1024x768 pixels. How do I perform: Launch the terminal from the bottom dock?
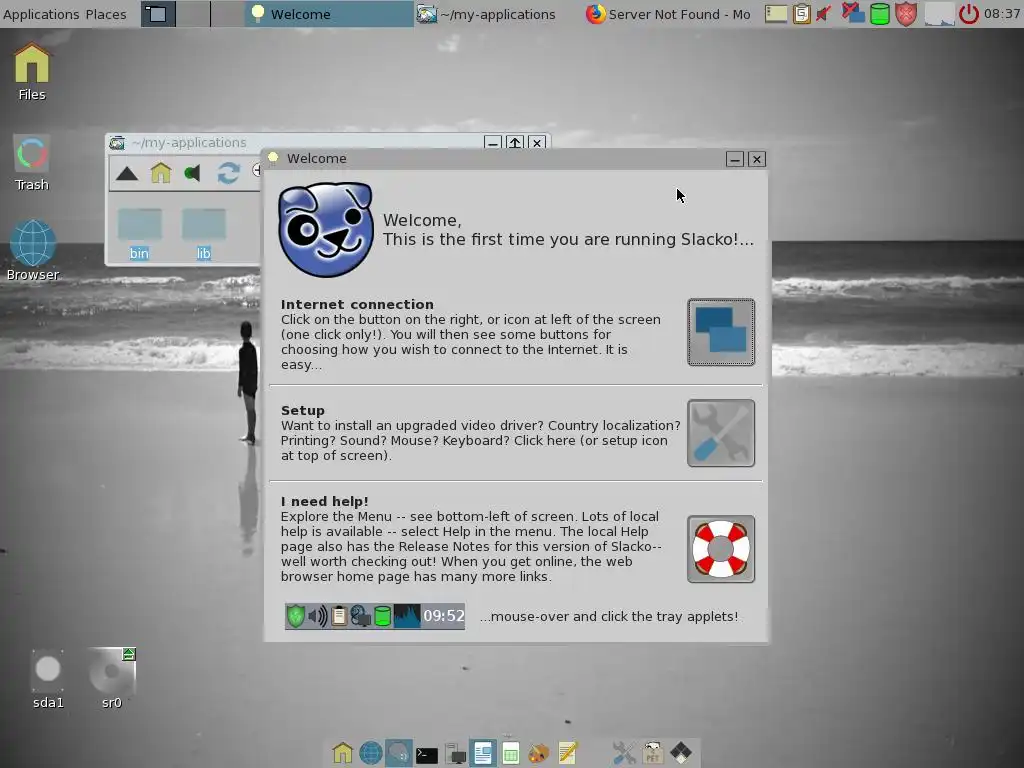pyautogui.click(x=426, y=755)
